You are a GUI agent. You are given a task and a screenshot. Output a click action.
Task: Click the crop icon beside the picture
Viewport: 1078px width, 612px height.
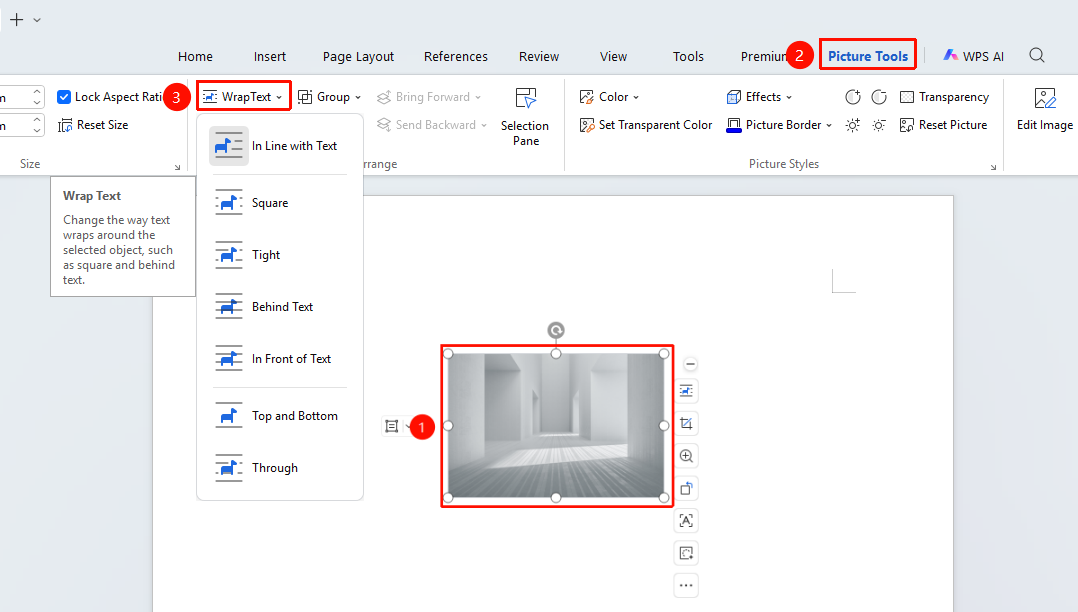tap(686, 424)
